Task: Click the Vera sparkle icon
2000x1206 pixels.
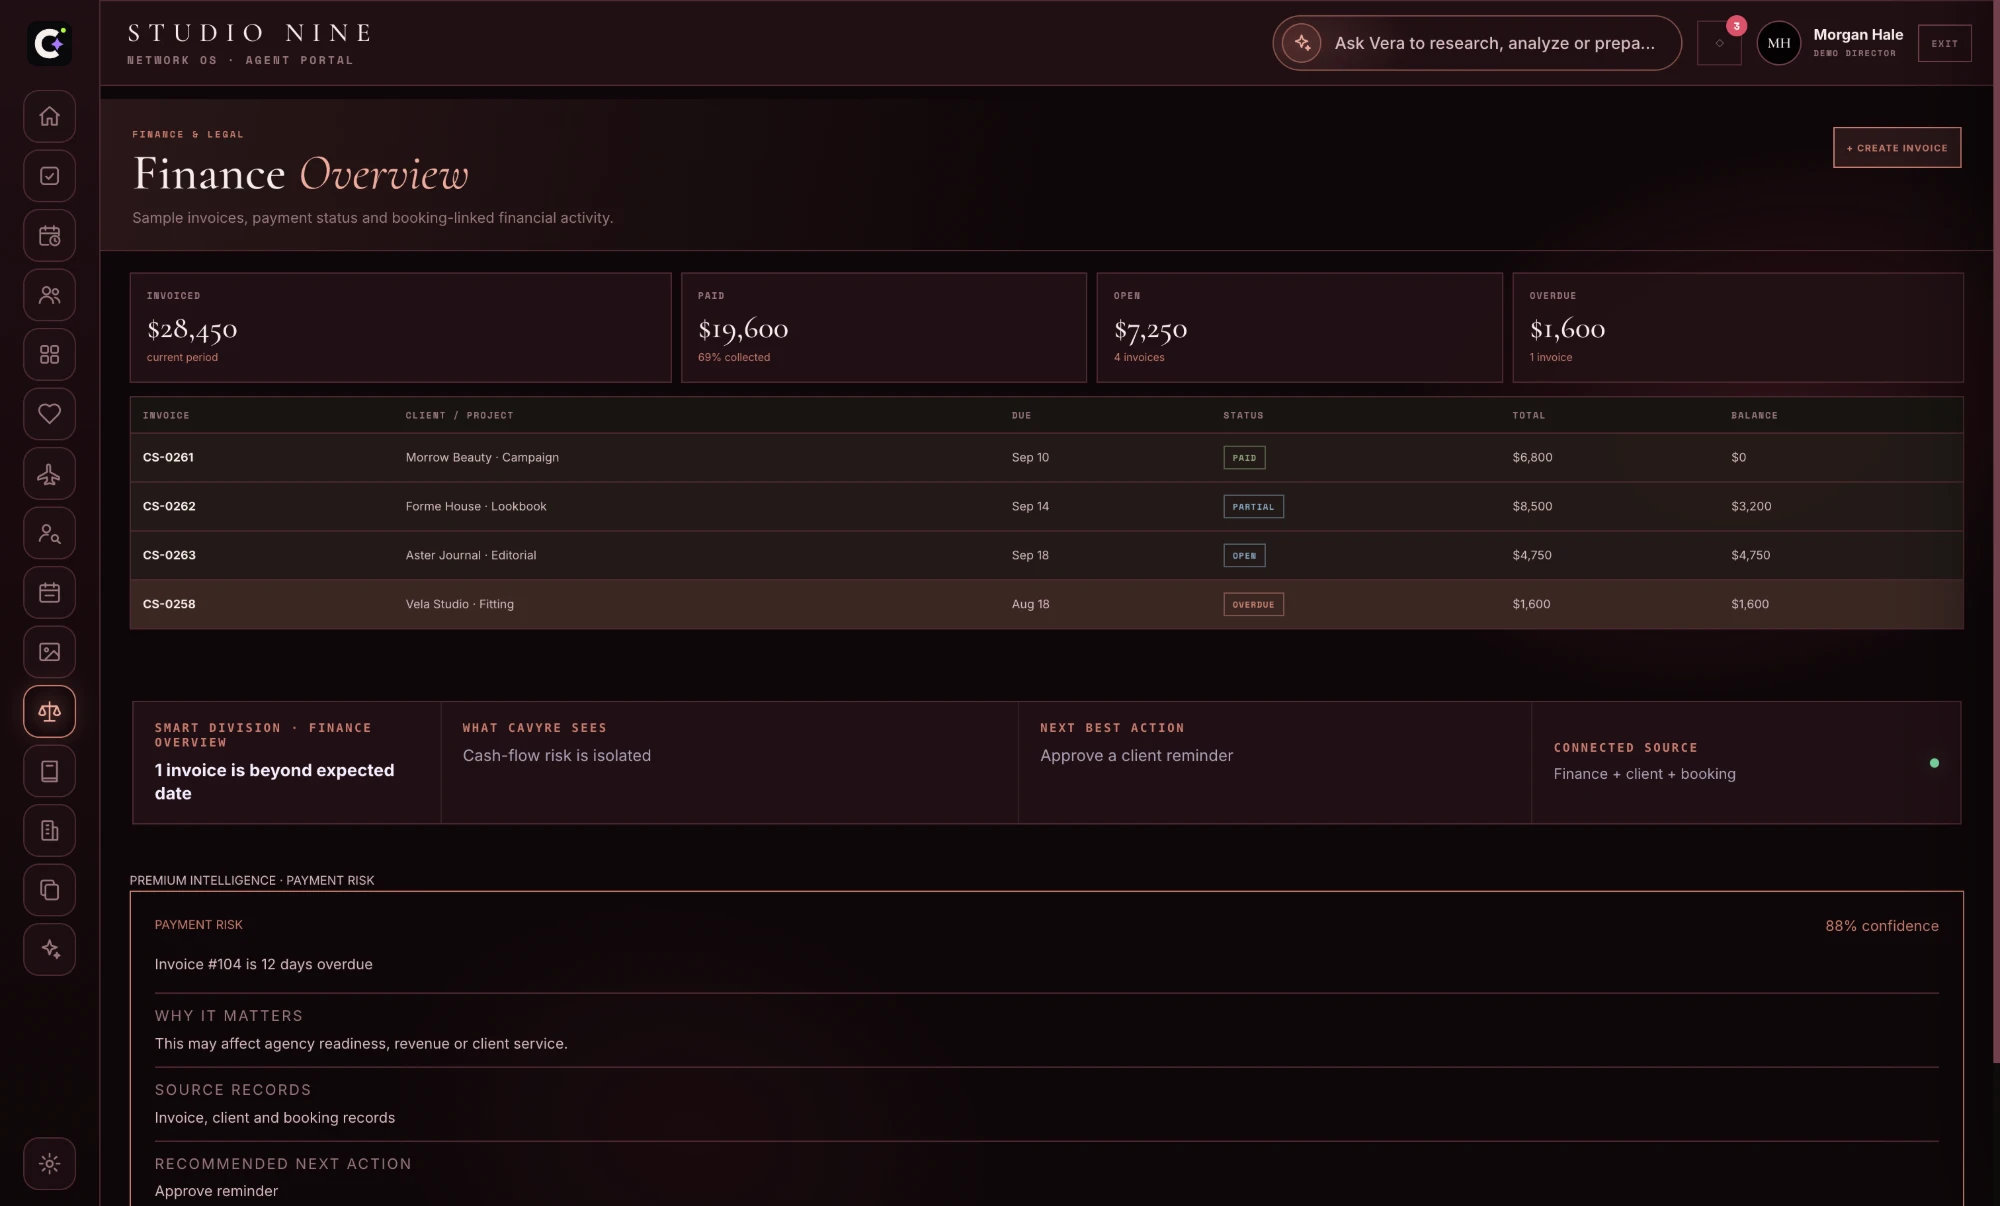Action: tap(1302, 43)
